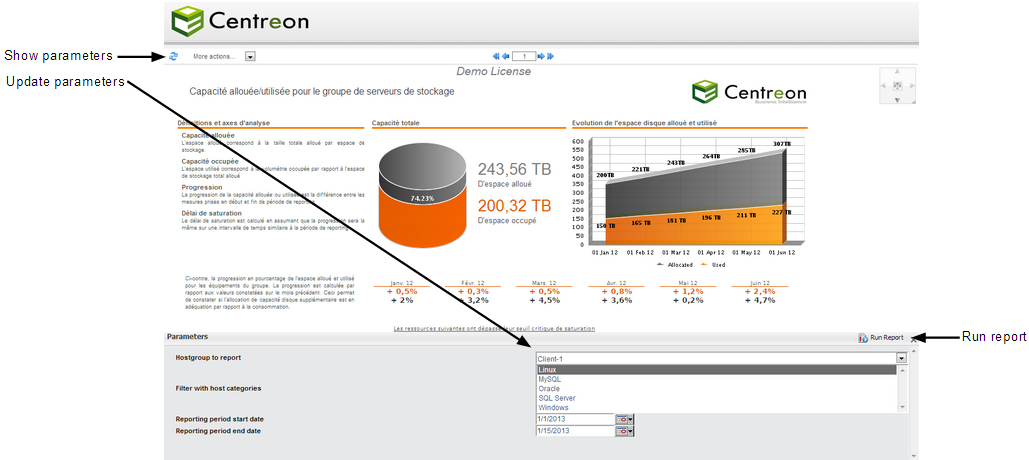1029x460 pixels.
Task: Click the Used legend entry
Action: [711, 264]
